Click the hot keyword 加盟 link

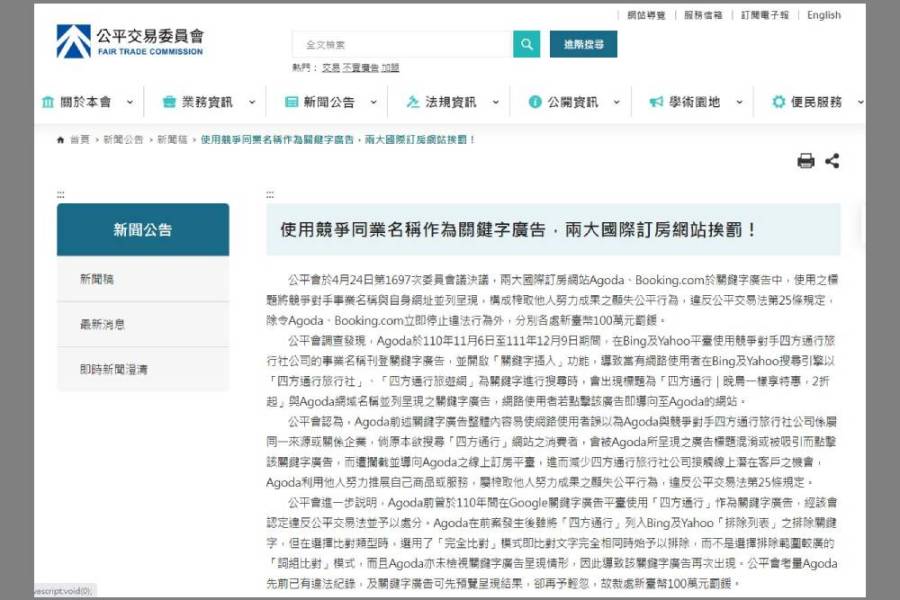pos(390,68)
